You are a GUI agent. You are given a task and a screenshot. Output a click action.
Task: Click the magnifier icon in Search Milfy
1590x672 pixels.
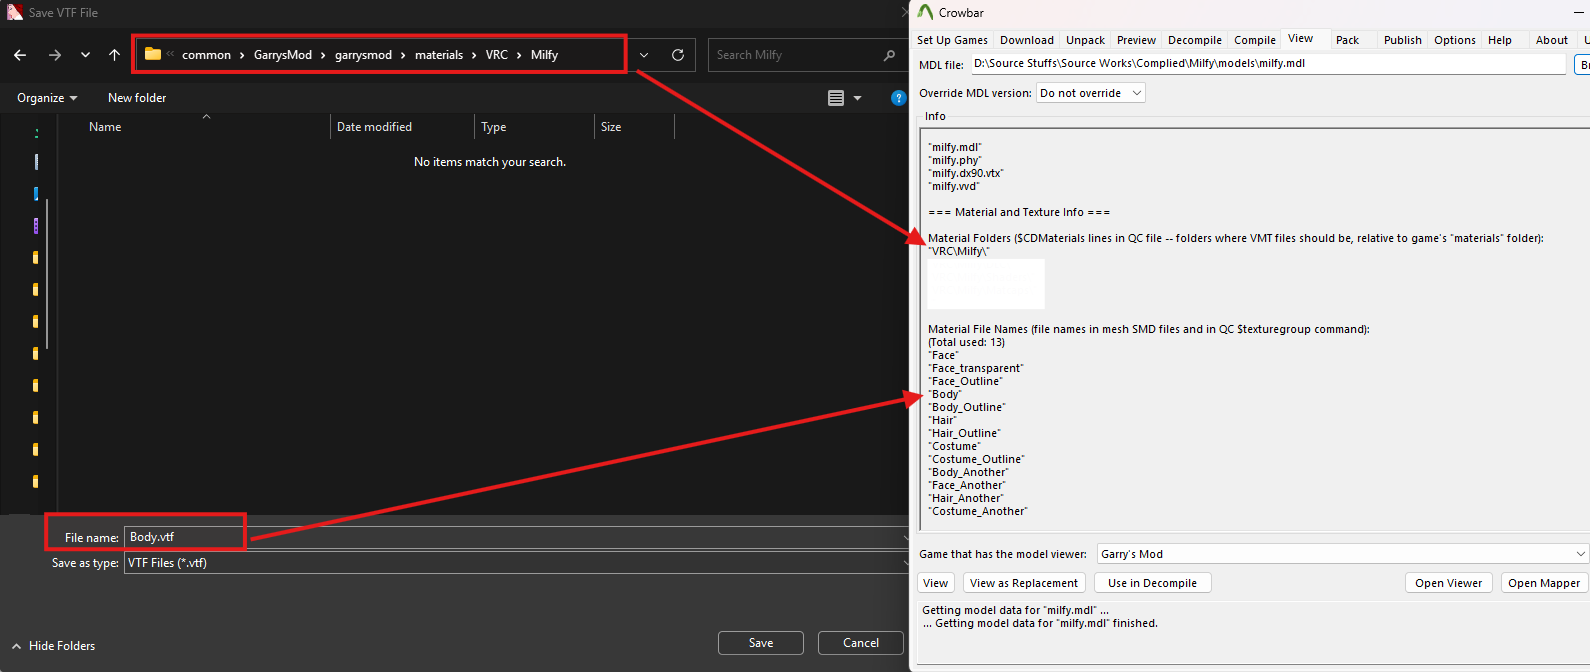(x=889, y=55)
